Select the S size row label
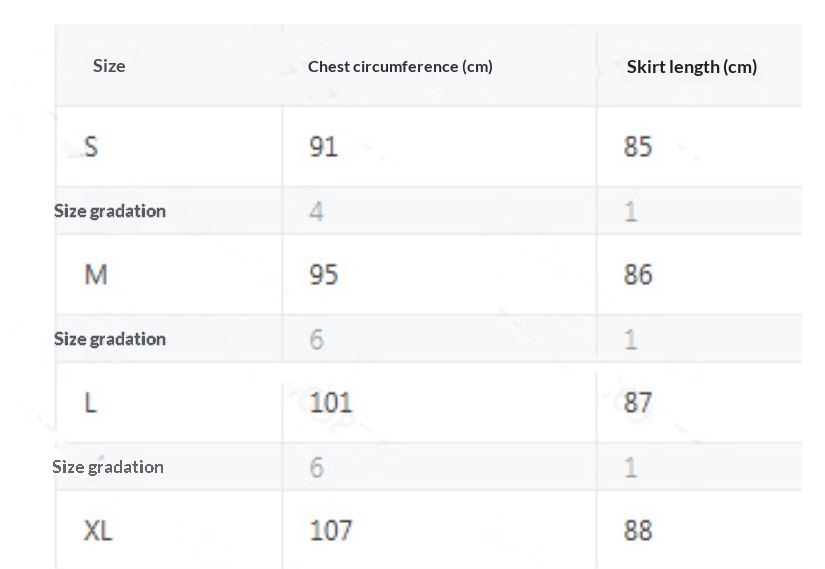This screenshot has height=569, width=825. click(x=91, y=147)
